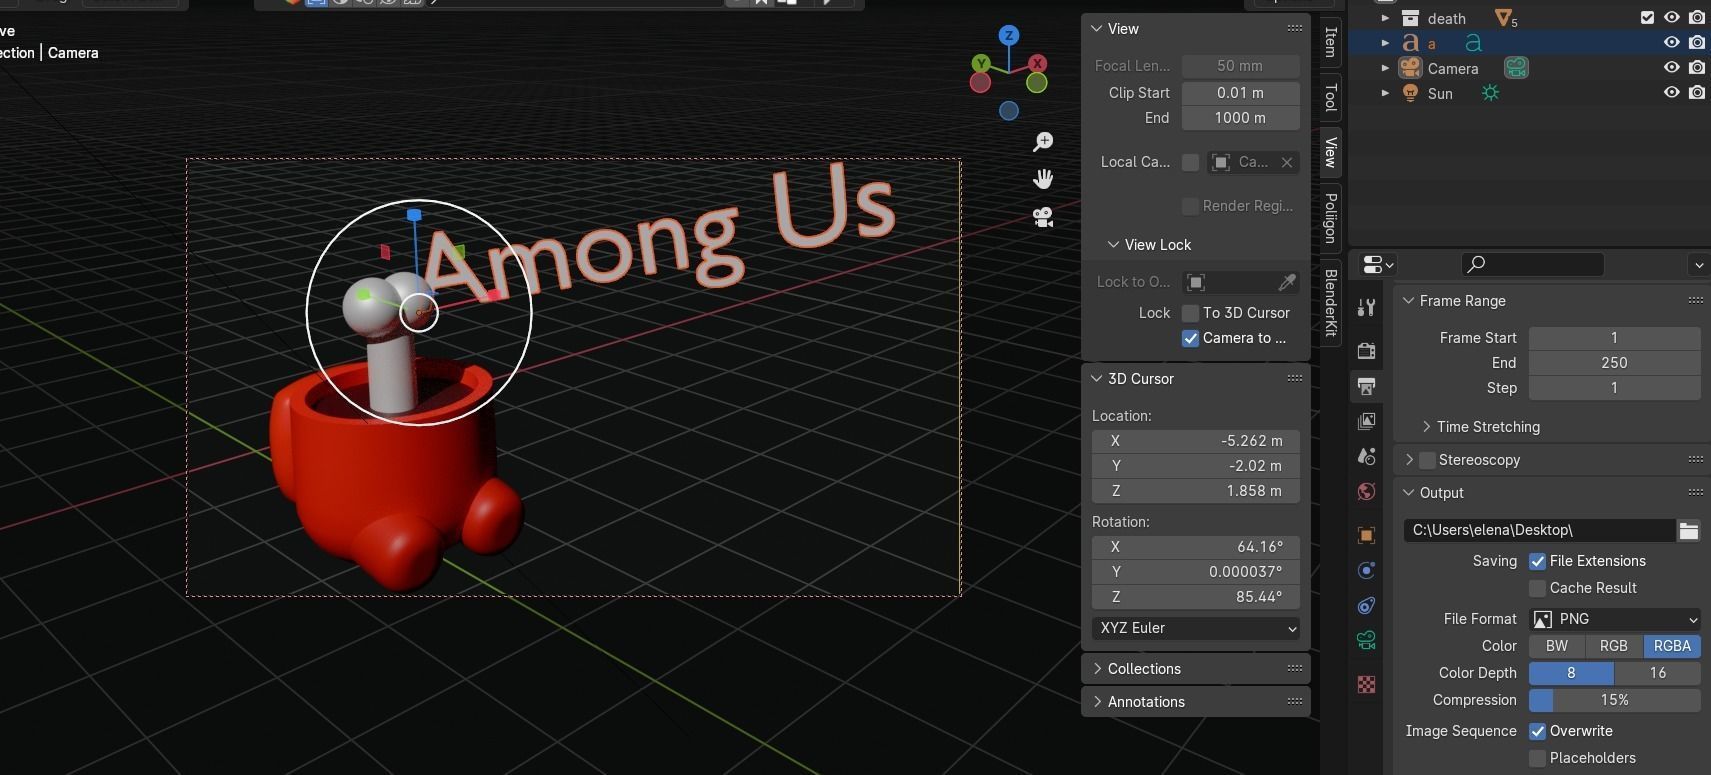
Task: Hide the Camera object in viewport
Action: point(1671,68)
